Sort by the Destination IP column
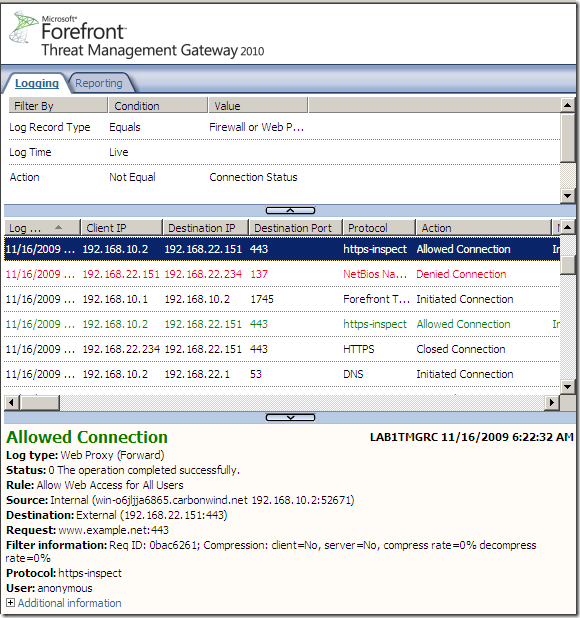 coord(205,227)
